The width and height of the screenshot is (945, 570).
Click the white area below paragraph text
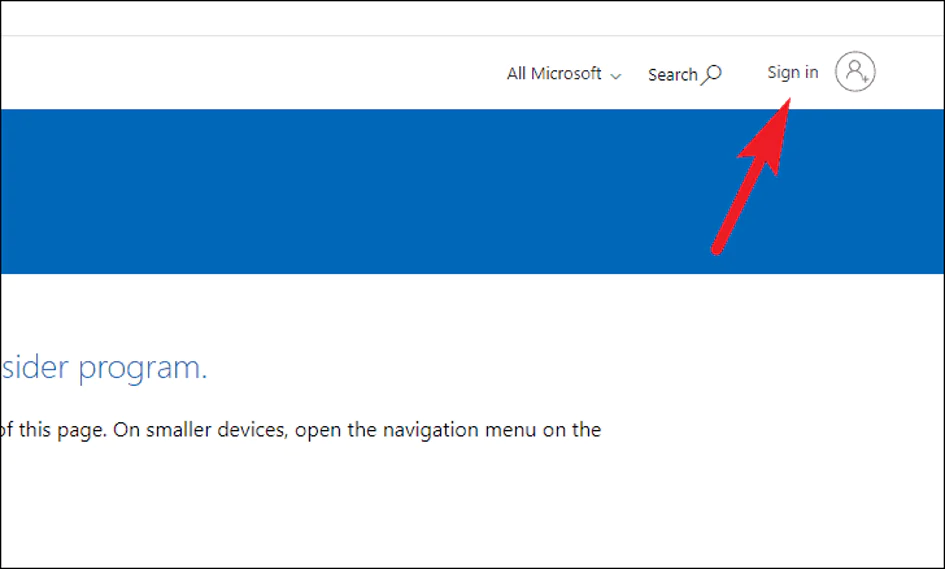click(400, 510)
